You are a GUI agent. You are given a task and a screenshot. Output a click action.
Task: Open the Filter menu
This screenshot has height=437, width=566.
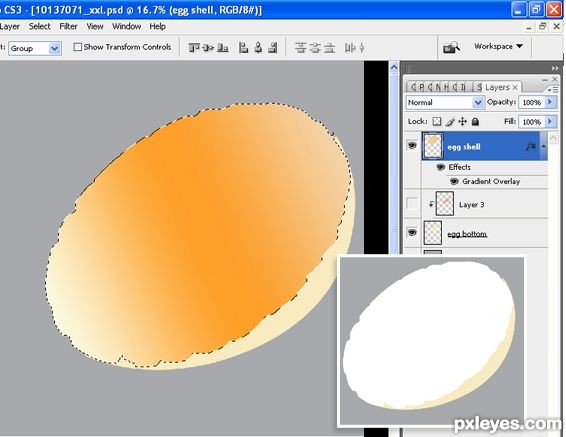[x=68, y=26]
